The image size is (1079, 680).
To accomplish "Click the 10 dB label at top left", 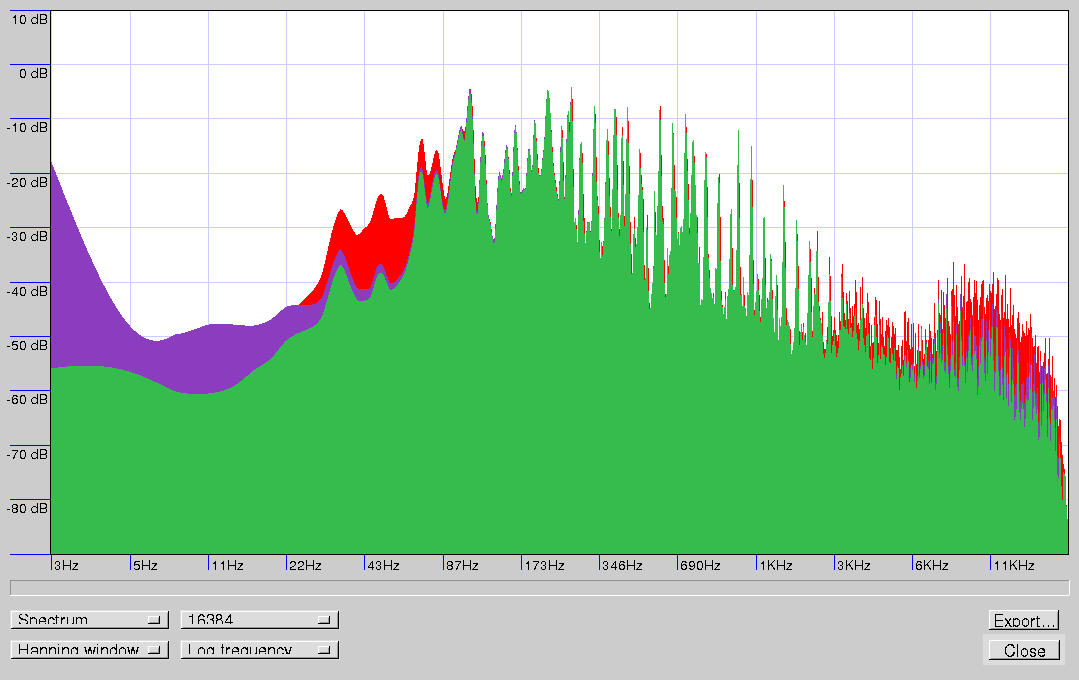I will 26,18.
